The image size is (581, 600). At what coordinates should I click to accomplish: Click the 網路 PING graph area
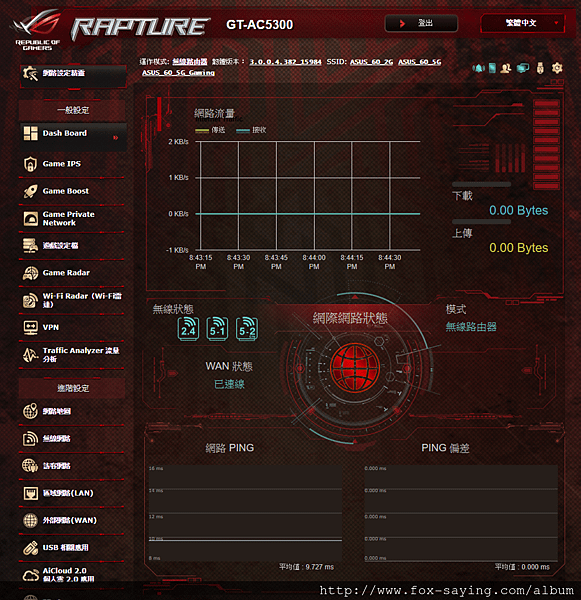[245, 513]
